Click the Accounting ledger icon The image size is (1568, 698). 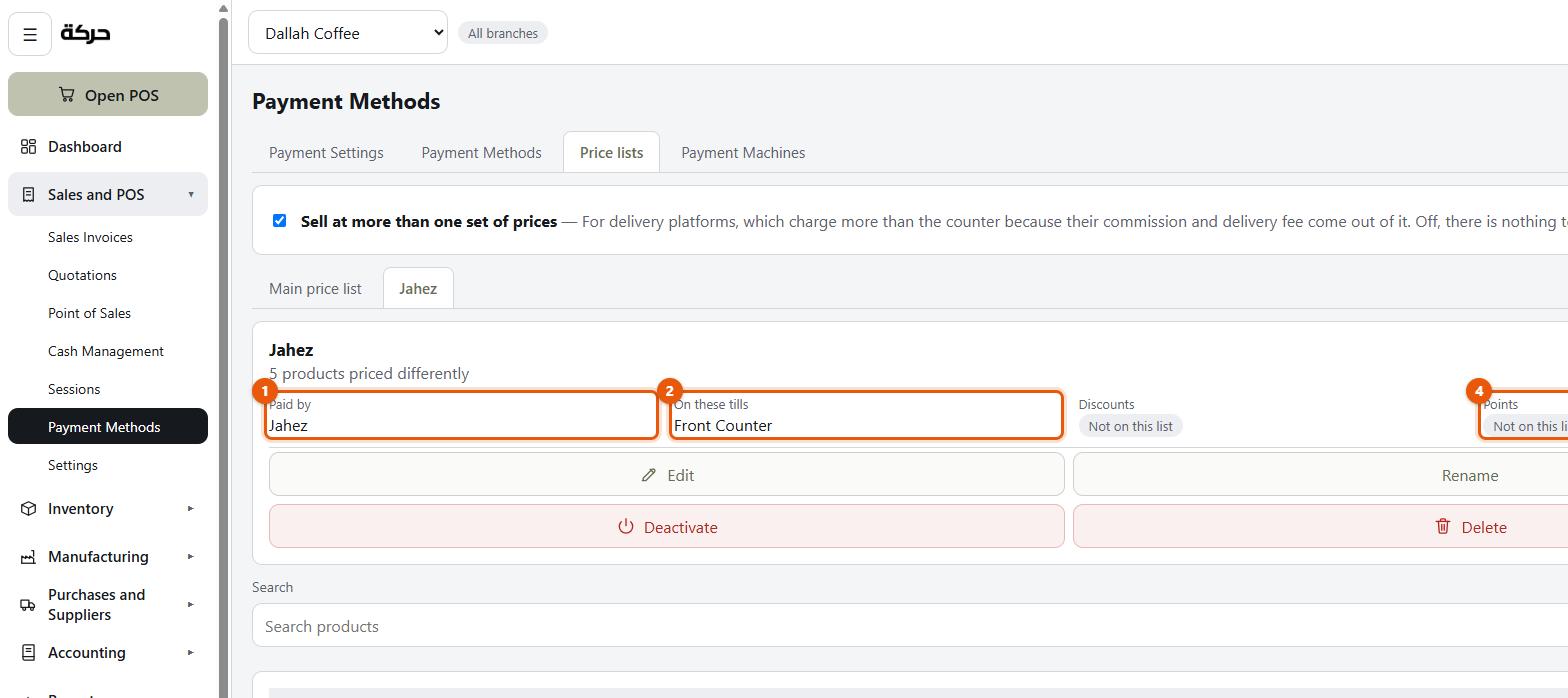(x=28, y=653)
